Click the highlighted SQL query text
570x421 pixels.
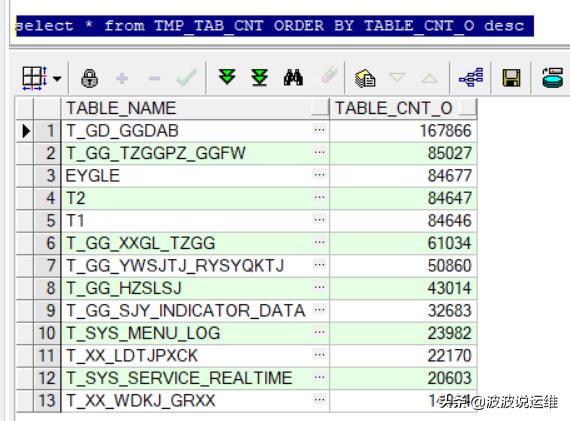pos(275,26)
